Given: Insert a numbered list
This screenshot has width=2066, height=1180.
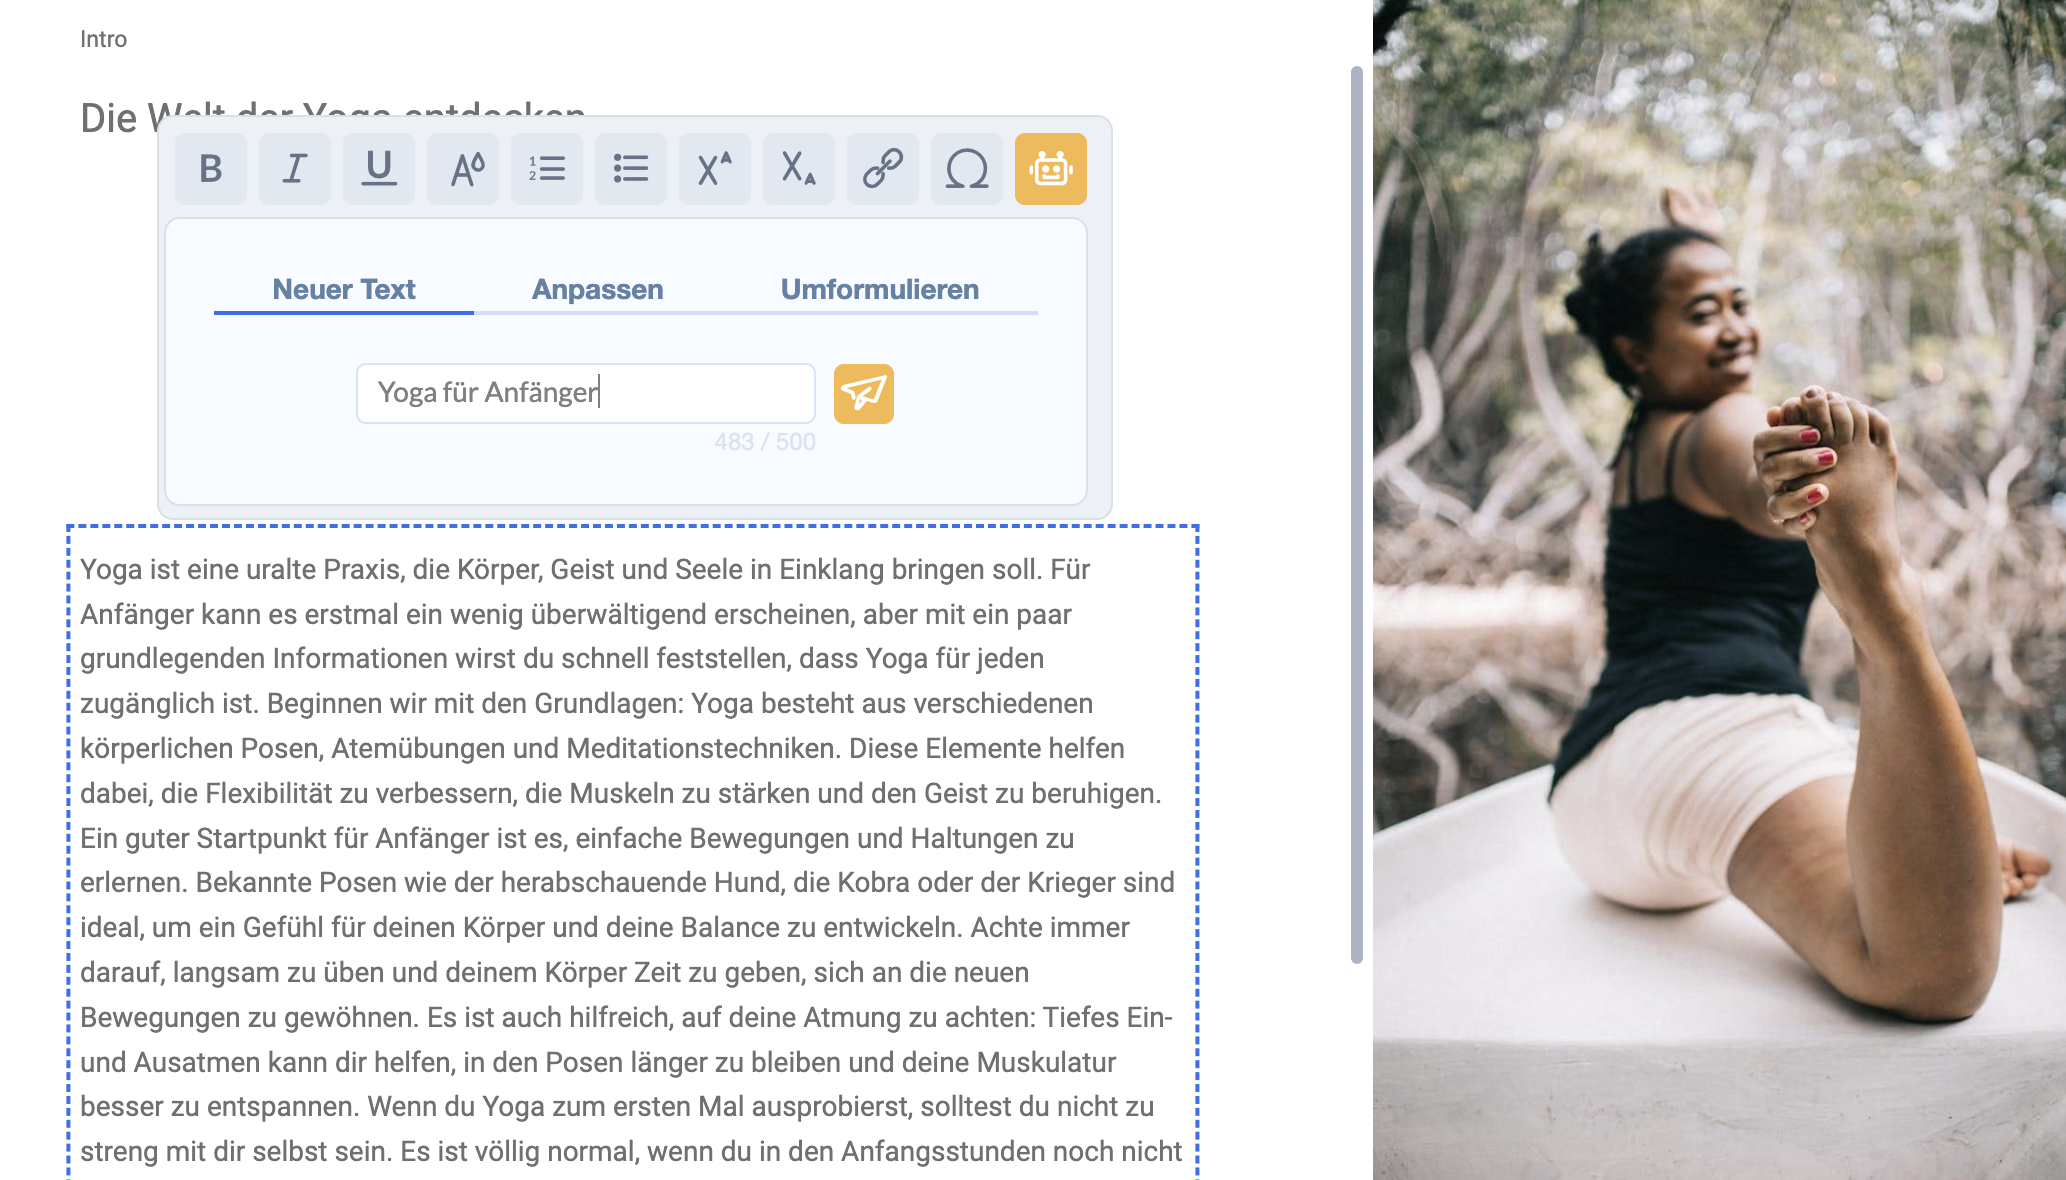Looking at the screenshot, I should (x=546, y=169).
